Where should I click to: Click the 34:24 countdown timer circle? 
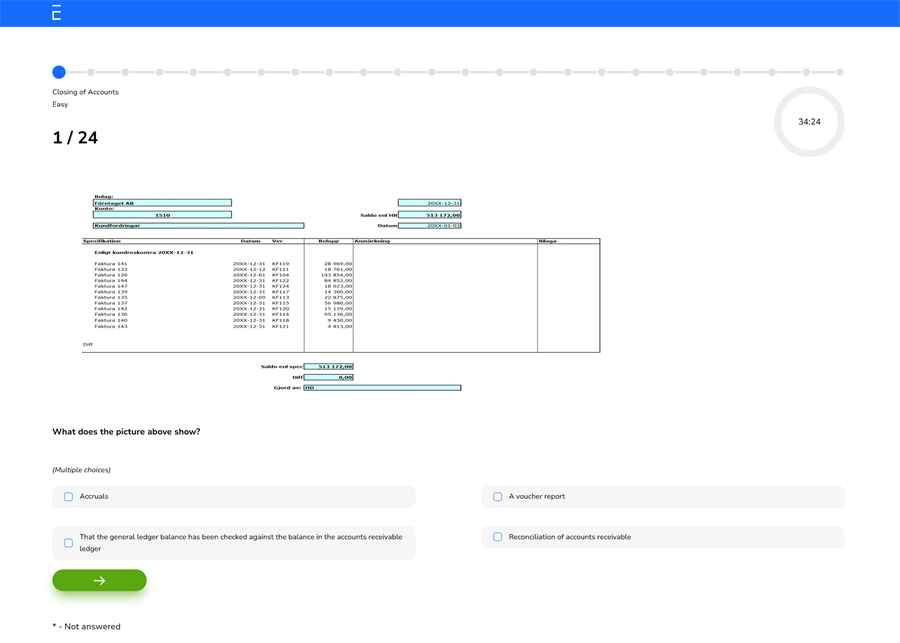809,122
